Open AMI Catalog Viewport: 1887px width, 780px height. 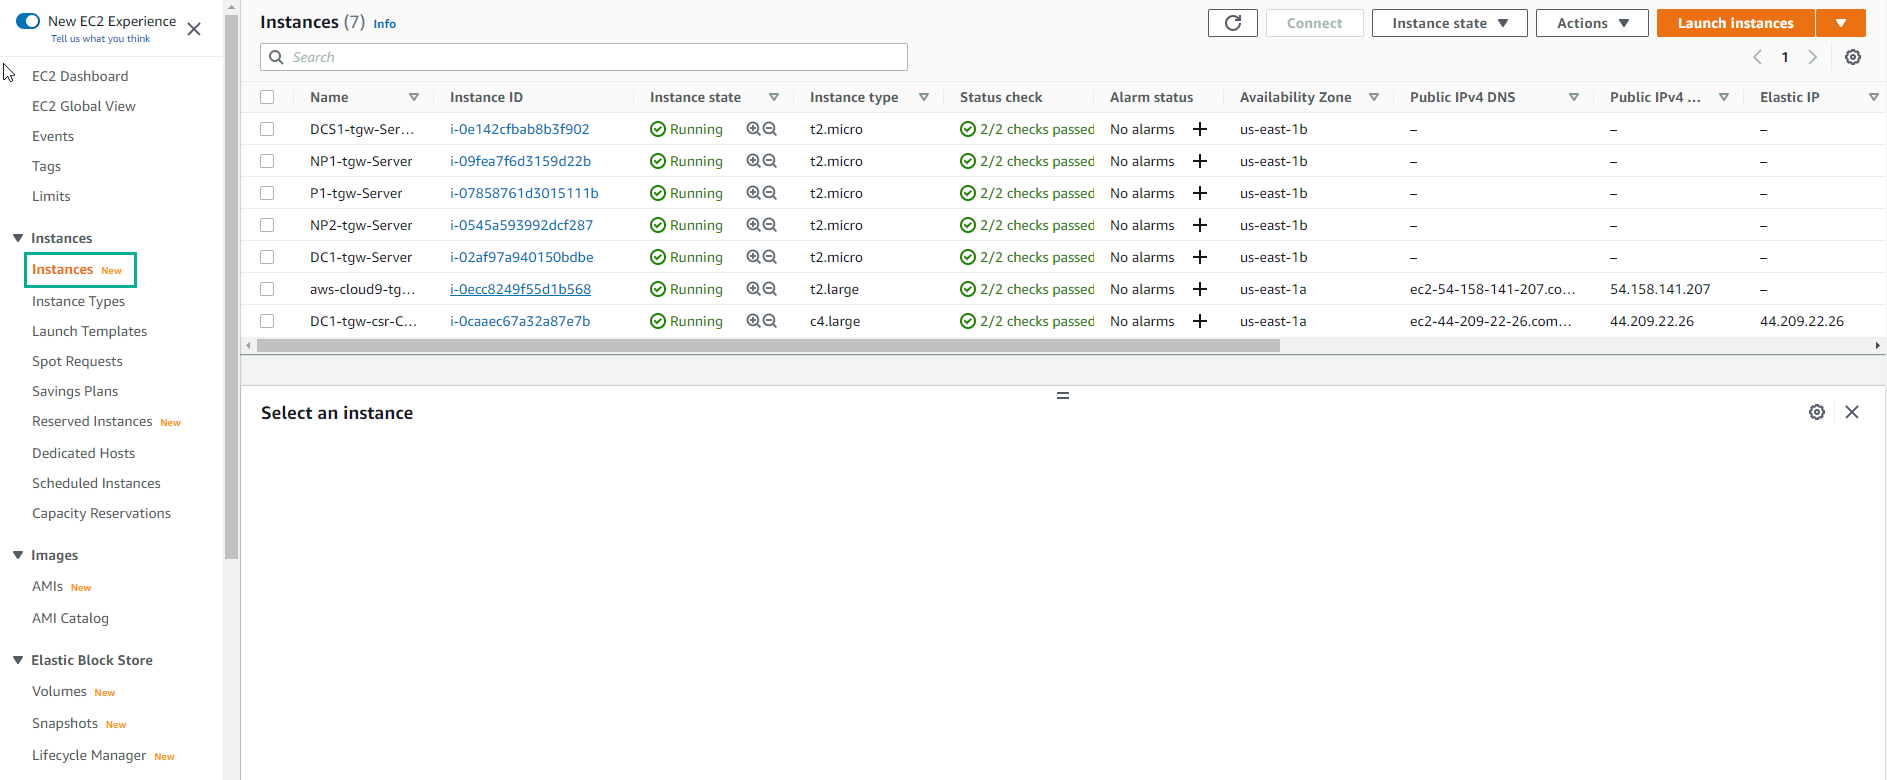(70, 618)
